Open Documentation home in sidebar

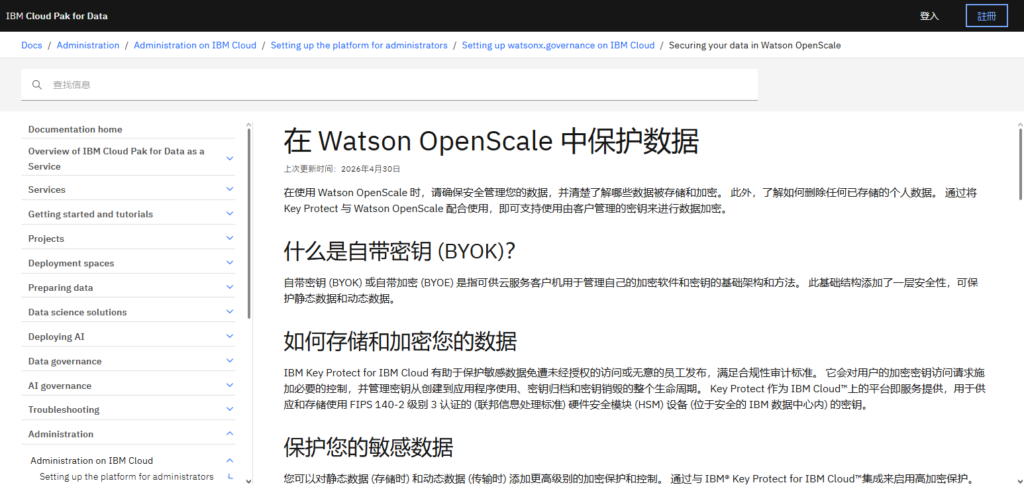(x=75, y=129)
